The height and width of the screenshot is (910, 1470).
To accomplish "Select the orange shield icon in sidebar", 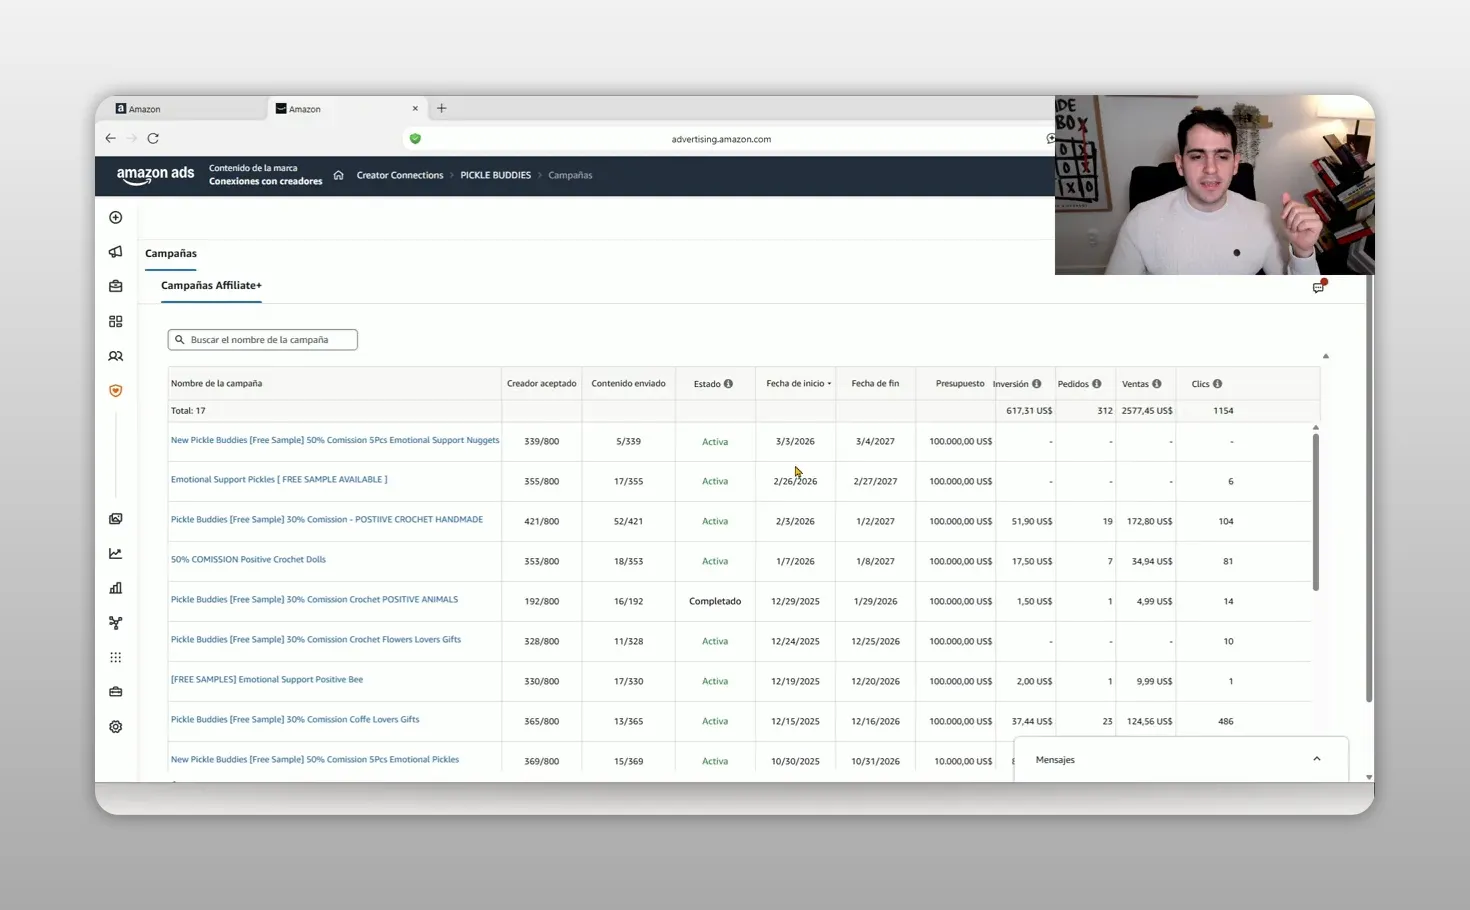I will [116, 391].
